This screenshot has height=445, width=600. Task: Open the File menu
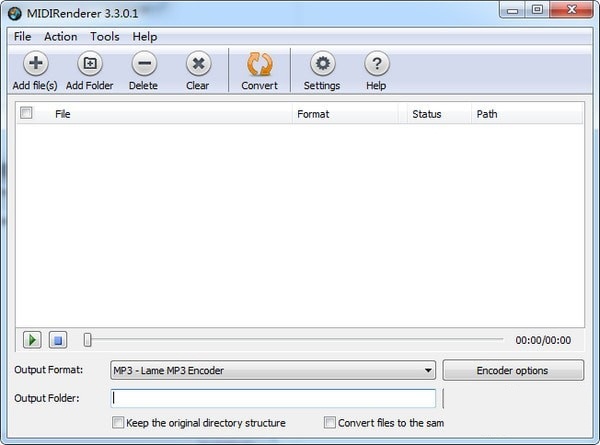[22, 37]
